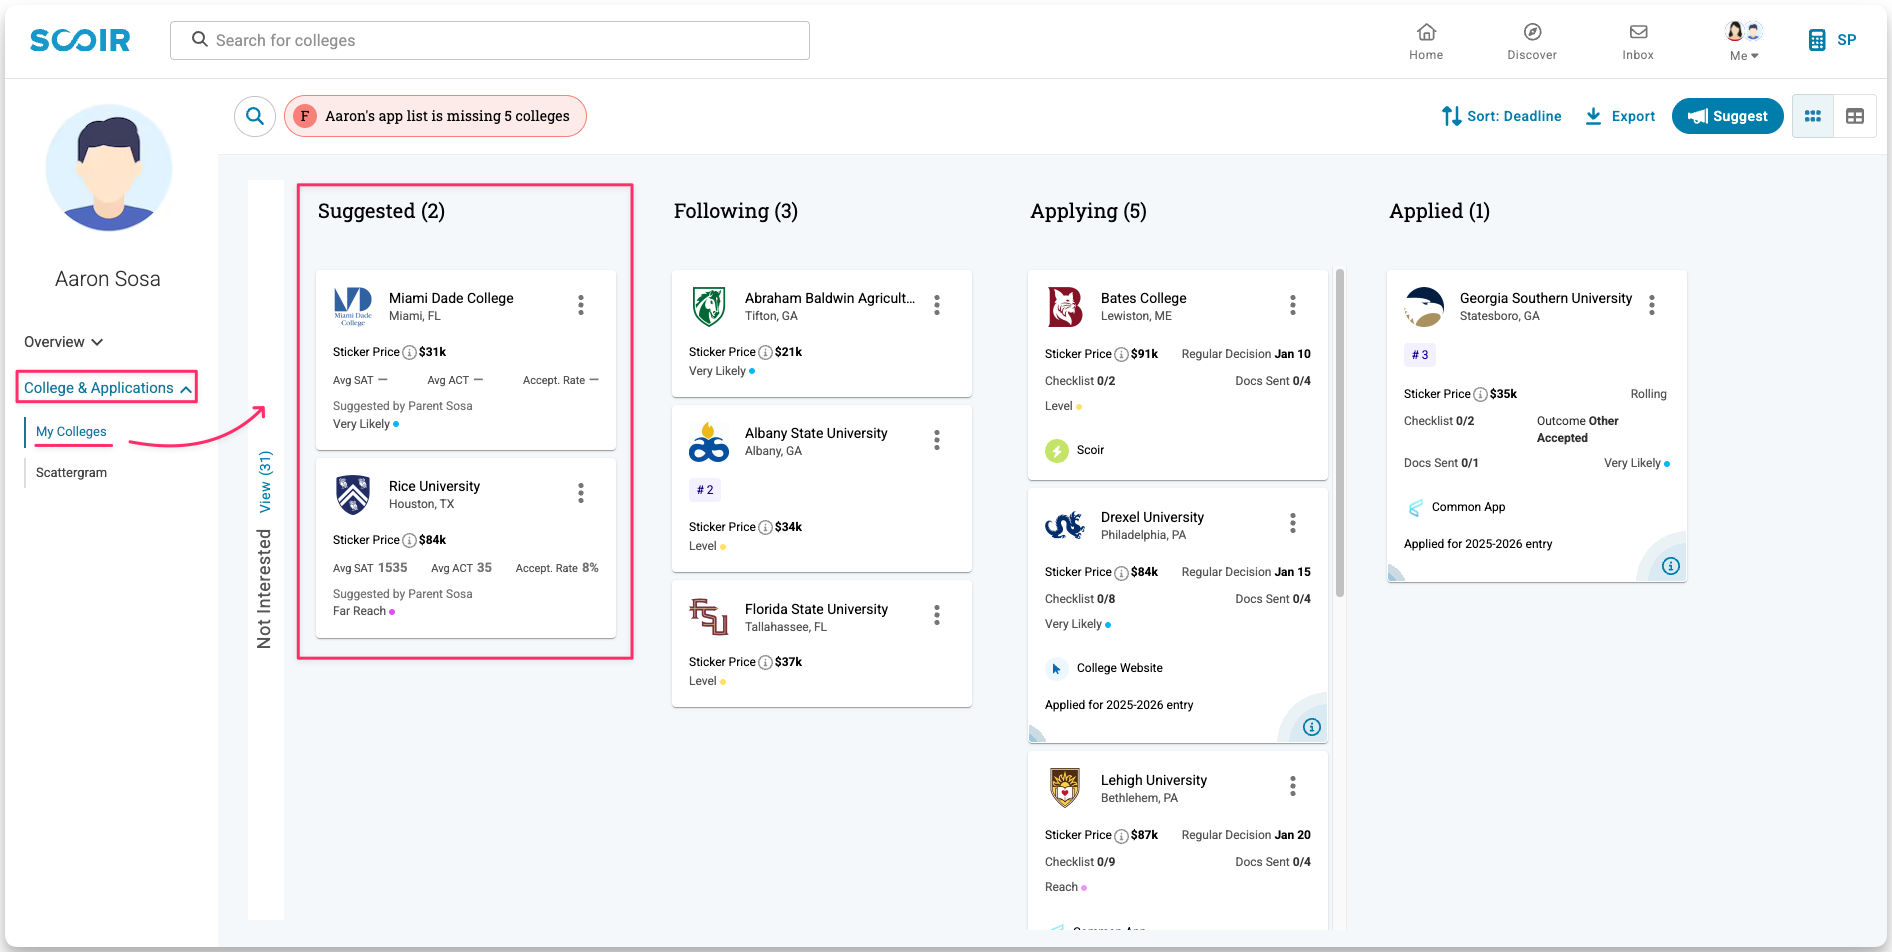Image resolution: width=1892 pixels, height=952 pixels.
Task: Click the info icon on Drexel University card
Action: click(1312, 727)
